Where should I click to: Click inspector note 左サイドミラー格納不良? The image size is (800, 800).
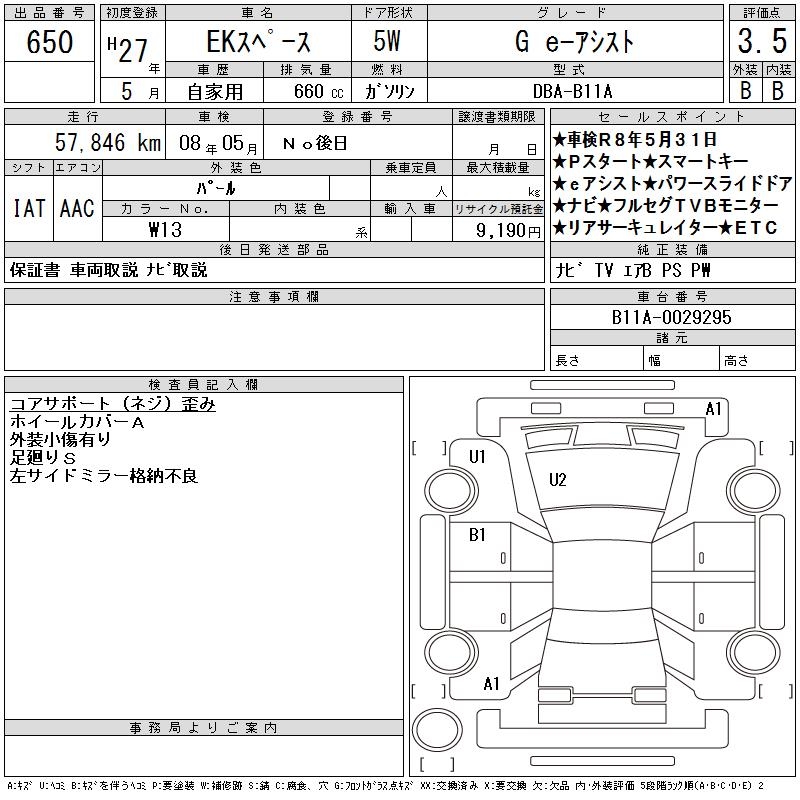click(104, 476)
